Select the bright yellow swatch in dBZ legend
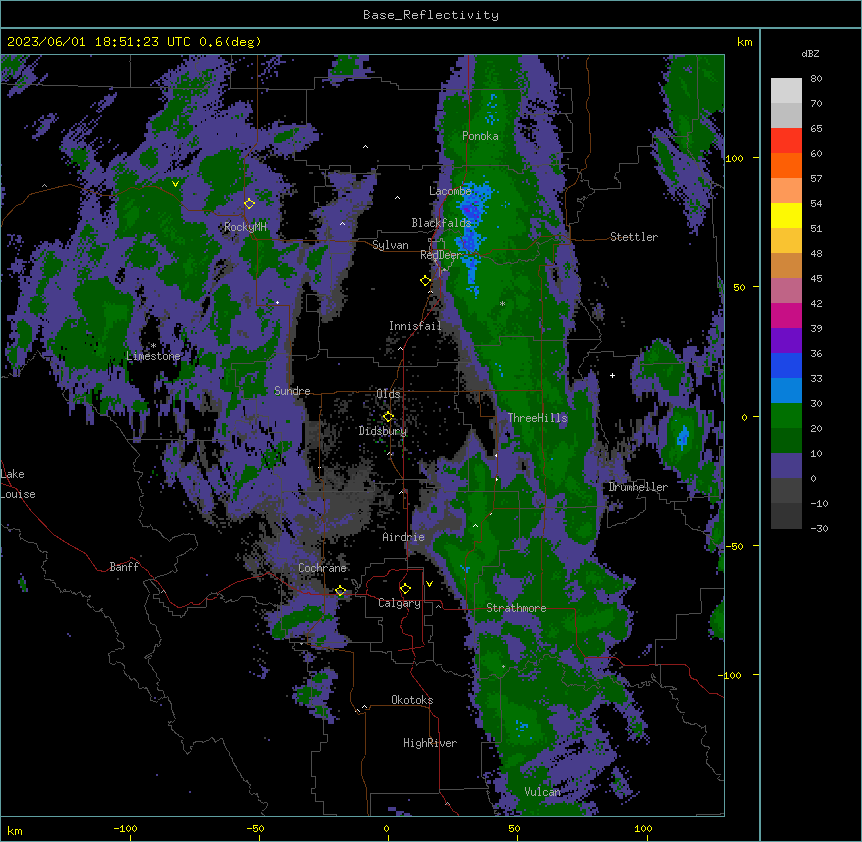Screen dimensions: 862x842 click(x=786, y=216)
